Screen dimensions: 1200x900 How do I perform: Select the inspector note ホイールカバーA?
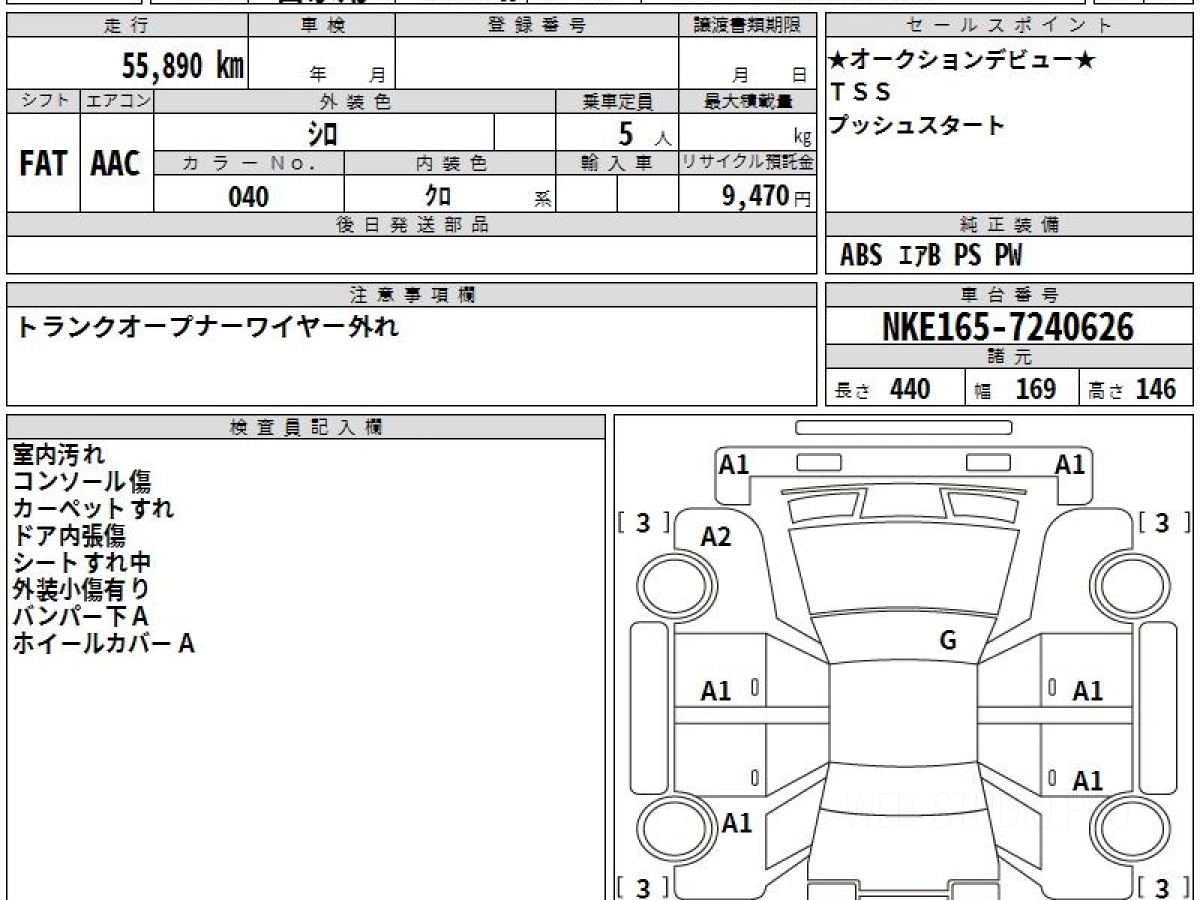point(103,643)
